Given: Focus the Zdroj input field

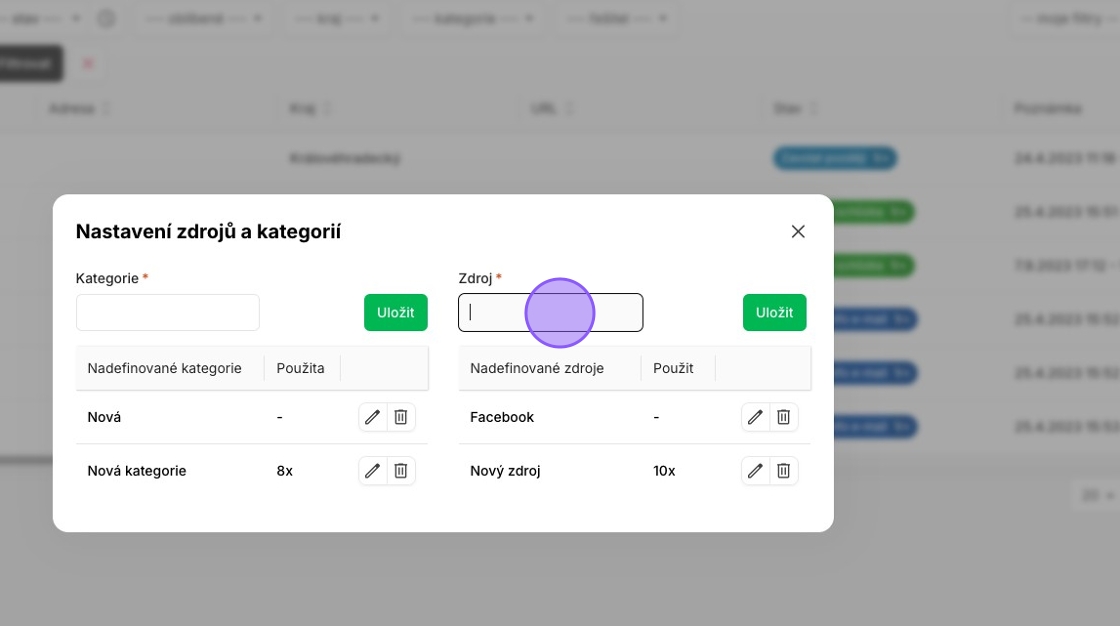Looking at the screenshot, I should click(x=551, y=312).
